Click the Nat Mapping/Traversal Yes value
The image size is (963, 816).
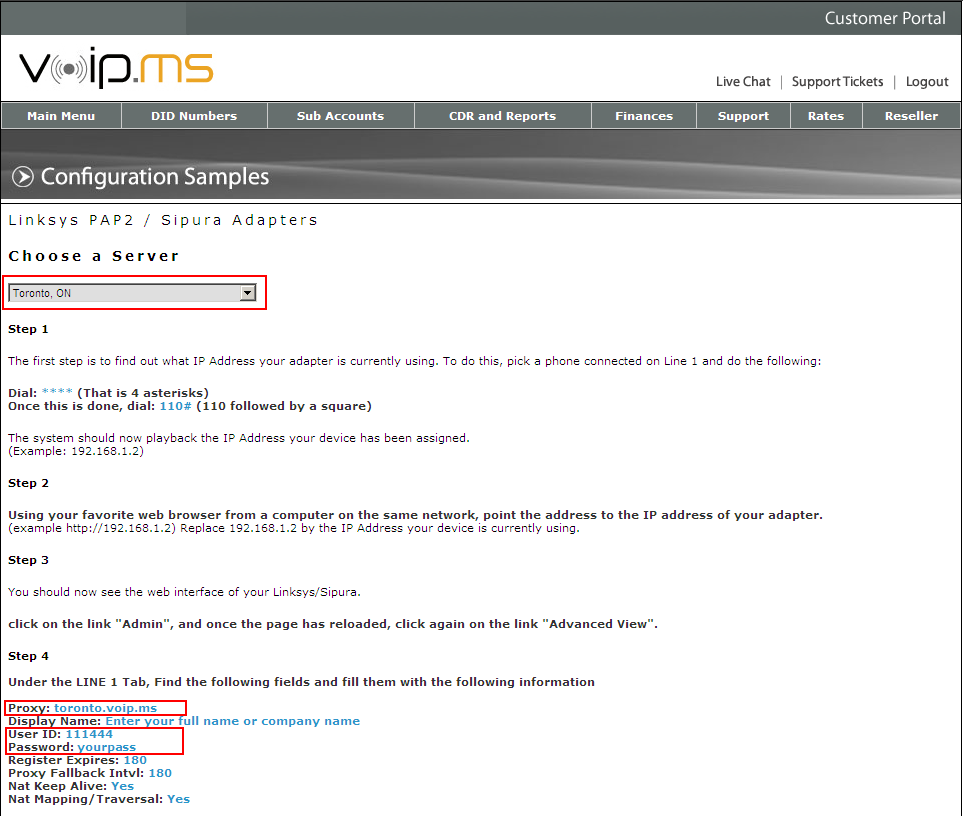coord(179,799)
